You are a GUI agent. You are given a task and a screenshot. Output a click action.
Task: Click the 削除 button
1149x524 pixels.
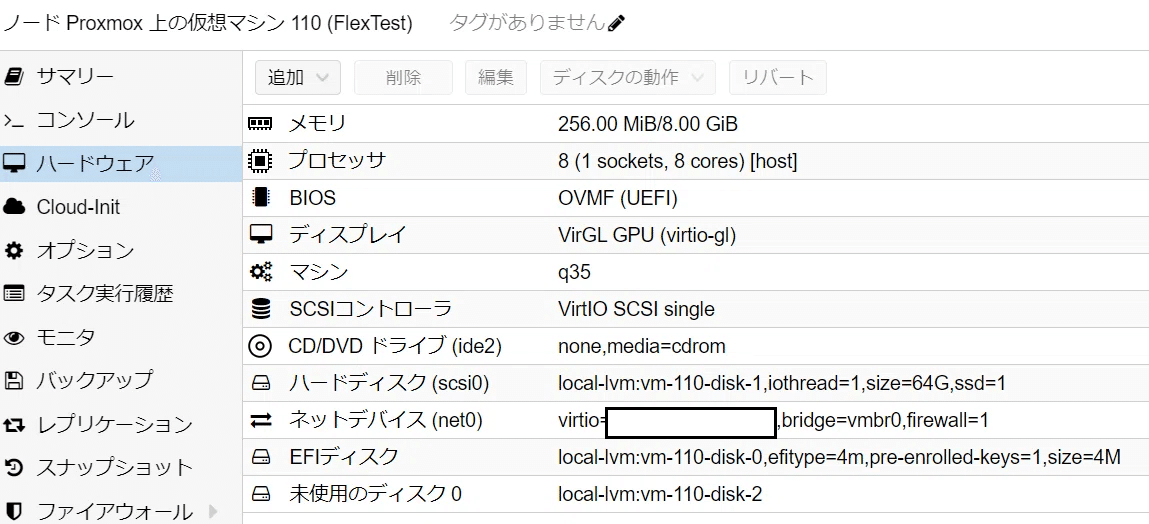click(403, 77)
